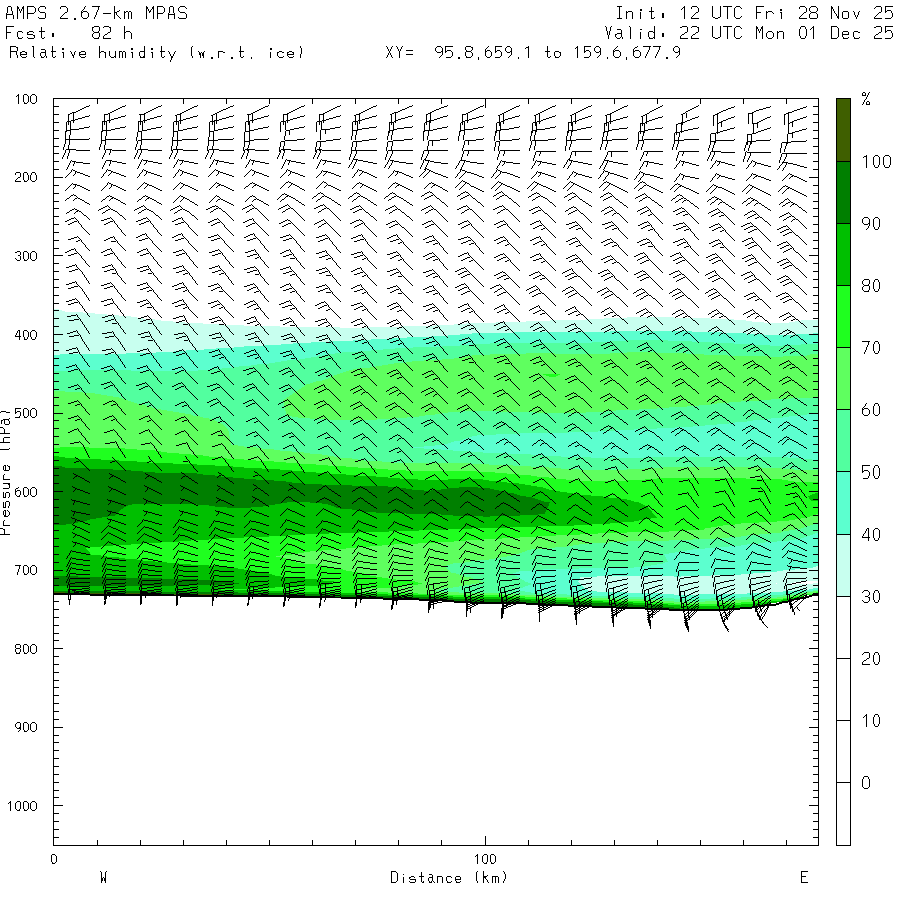The width and height of the screenshot is (900, 900).
Task: Click the 600 hPa pressure axis label
Action: 26,492
